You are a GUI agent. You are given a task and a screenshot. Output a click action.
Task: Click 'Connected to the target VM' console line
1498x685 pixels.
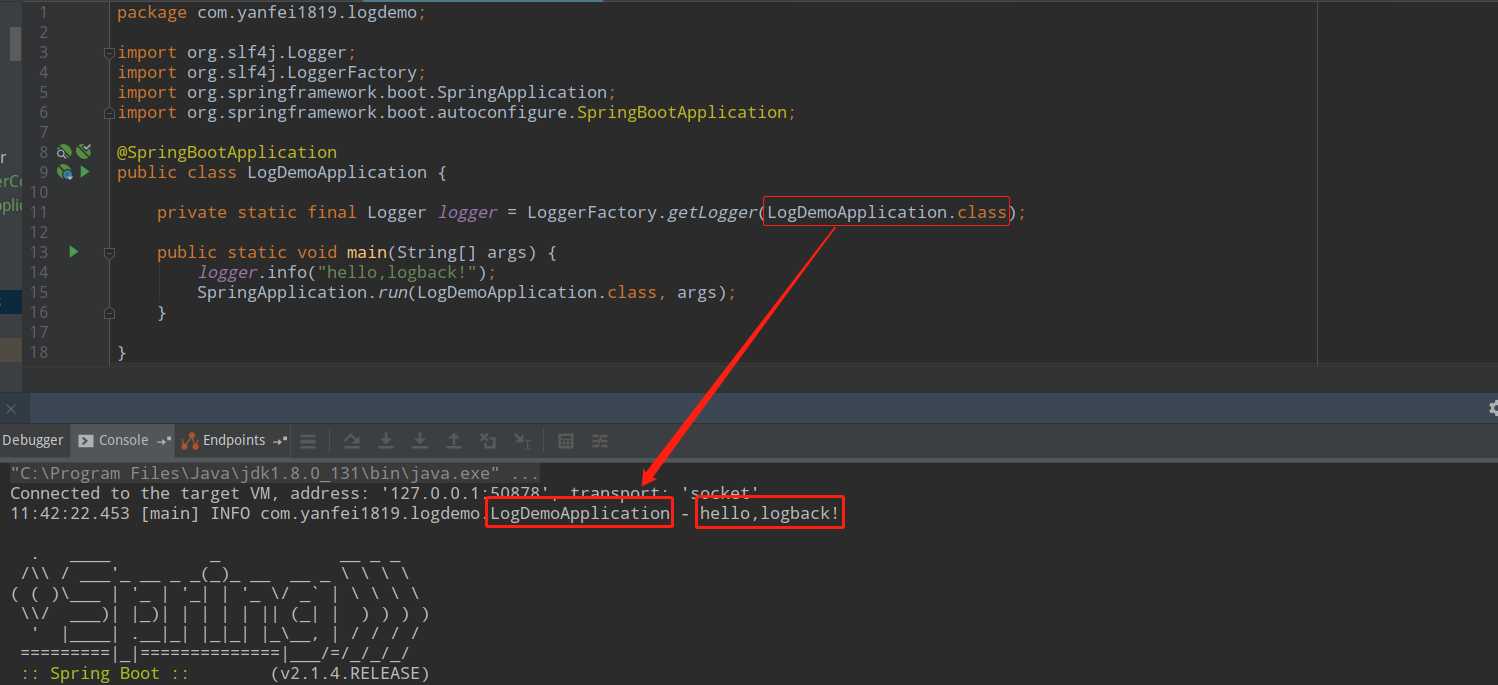[x=384, y=493]
